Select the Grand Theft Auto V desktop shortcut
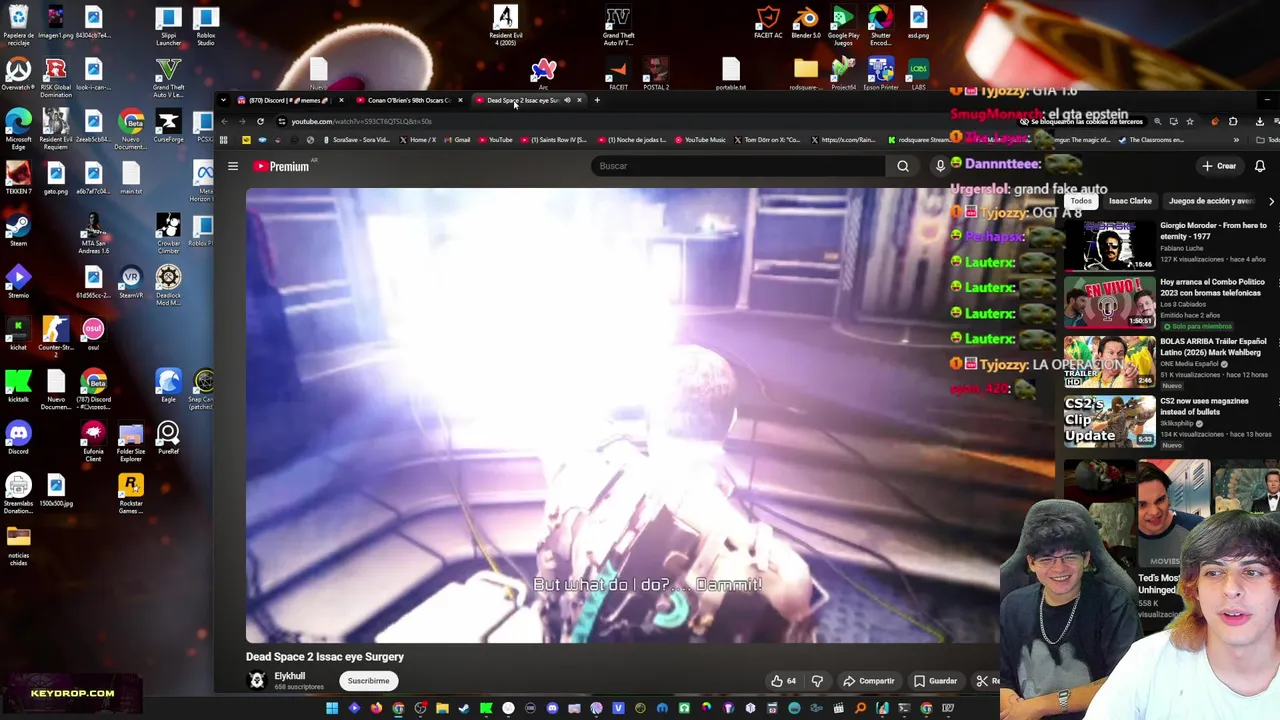This screenshot has height=720, width=1280. coord(168,78)
